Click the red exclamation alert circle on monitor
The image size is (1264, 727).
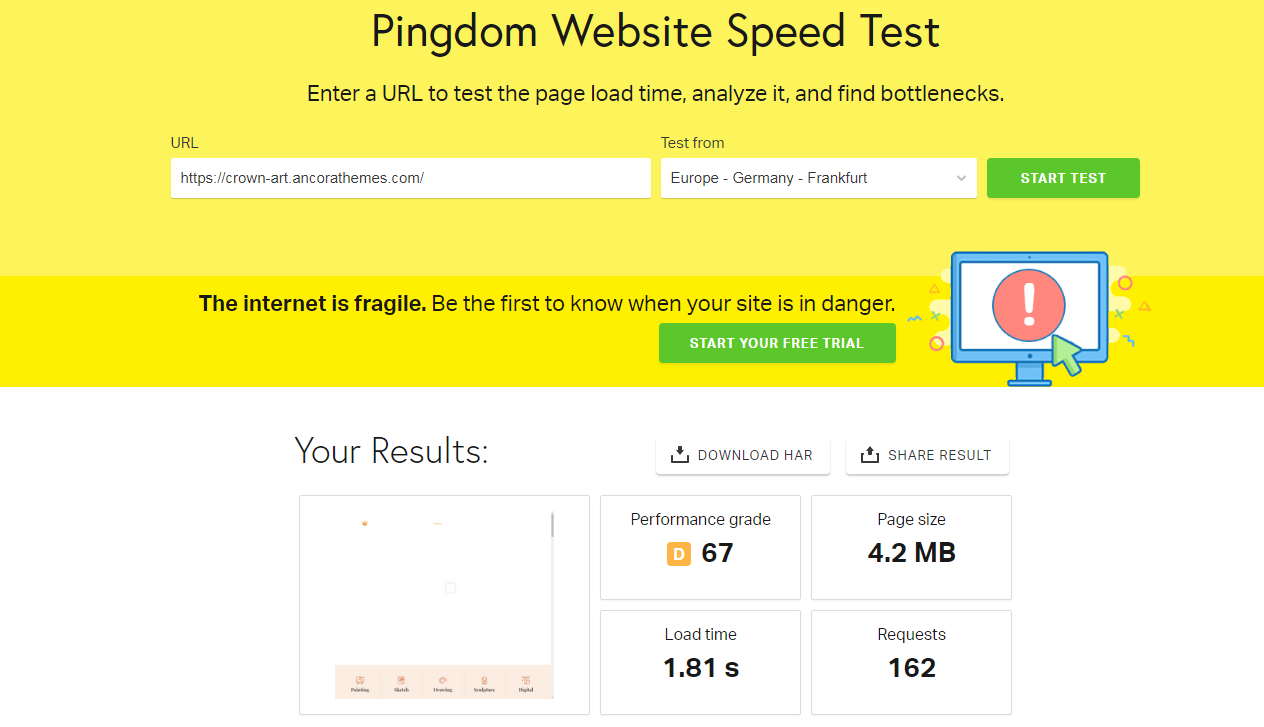1030,305
